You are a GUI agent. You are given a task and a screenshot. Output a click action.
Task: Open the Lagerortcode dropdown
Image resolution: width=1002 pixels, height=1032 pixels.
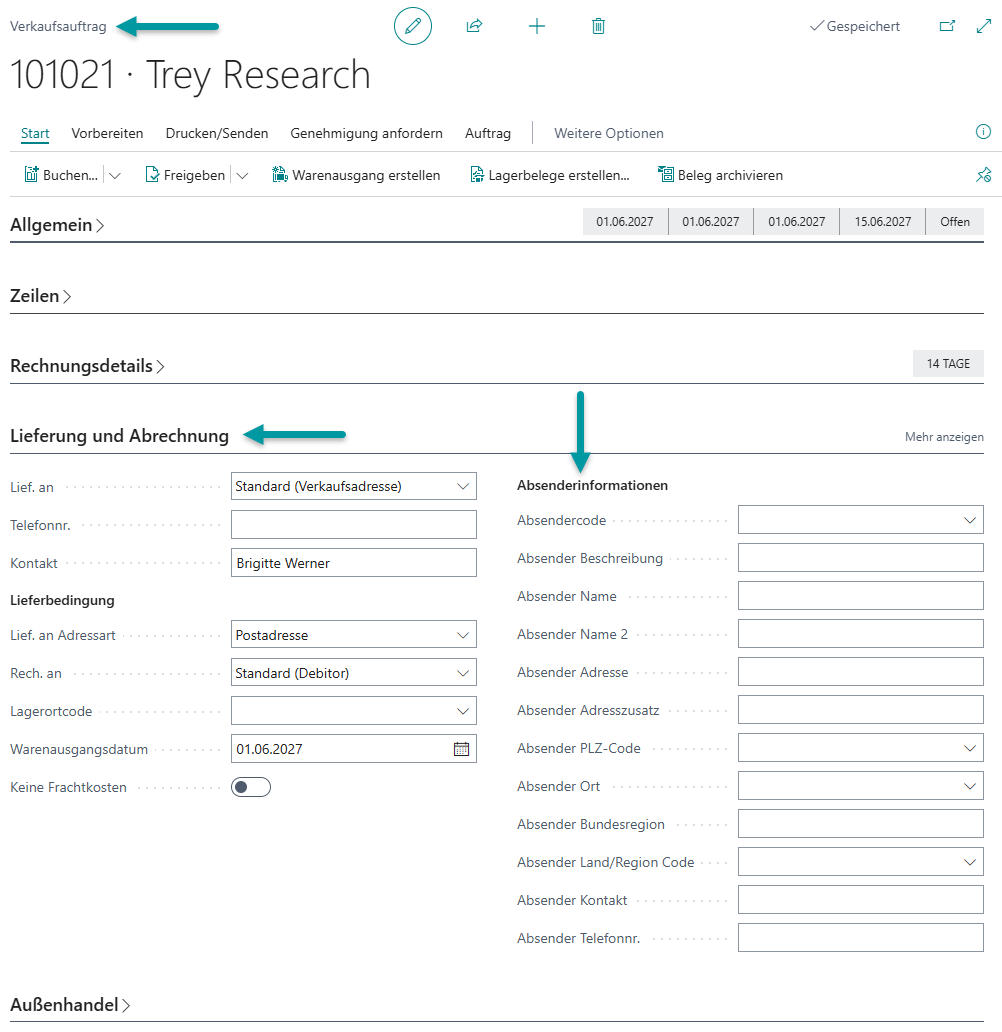pyautogui.click(x=463, y=711)
